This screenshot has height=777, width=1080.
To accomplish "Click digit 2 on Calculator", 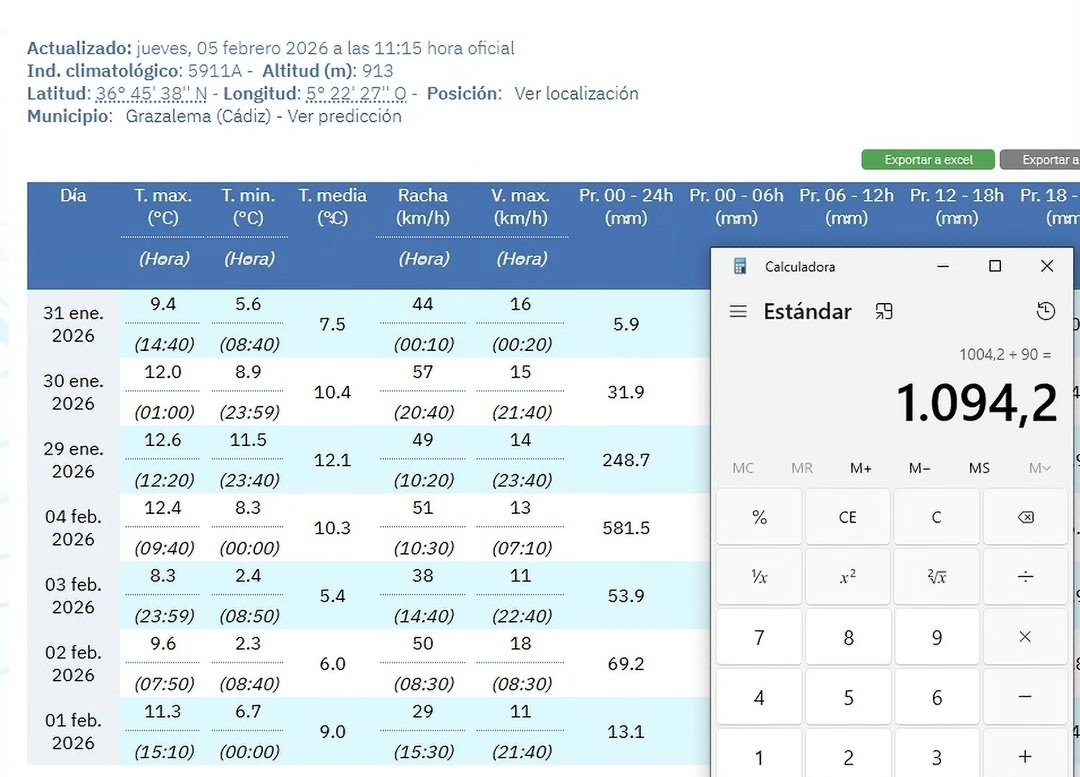I will [x=848, y=756].
